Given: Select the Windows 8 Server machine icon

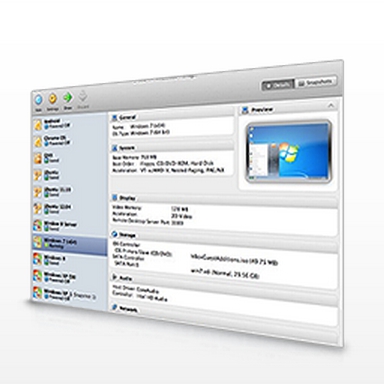Looking at the screenshot, I should (x=38, y=226).
